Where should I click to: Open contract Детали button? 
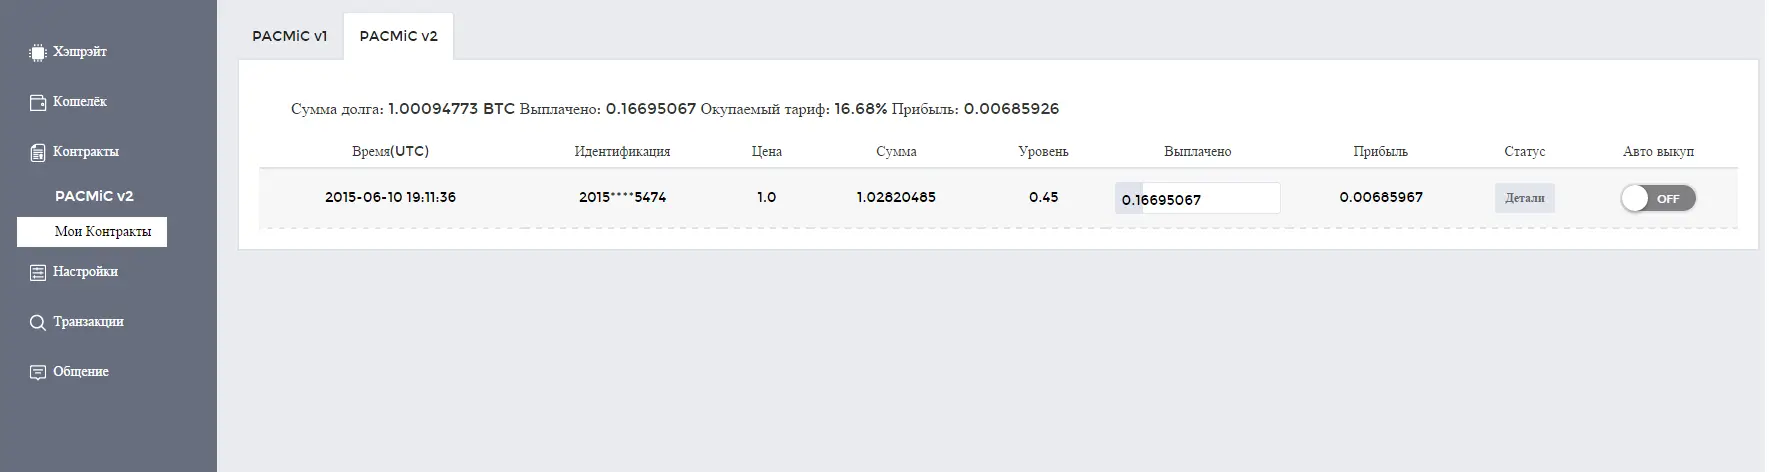tap(1524, 198)
